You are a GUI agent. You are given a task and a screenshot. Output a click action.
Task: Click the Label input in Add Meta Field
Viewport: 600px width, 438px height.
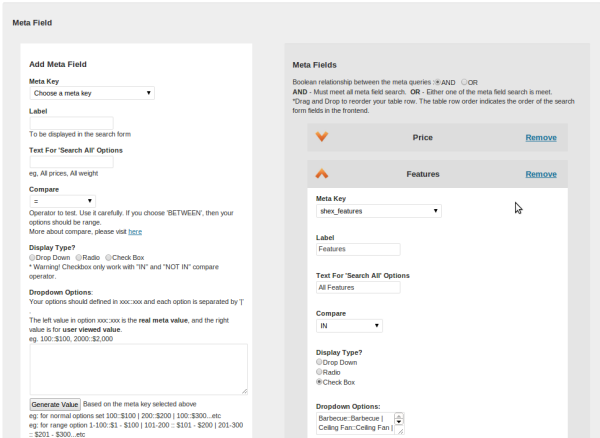[x=71, y=122]
